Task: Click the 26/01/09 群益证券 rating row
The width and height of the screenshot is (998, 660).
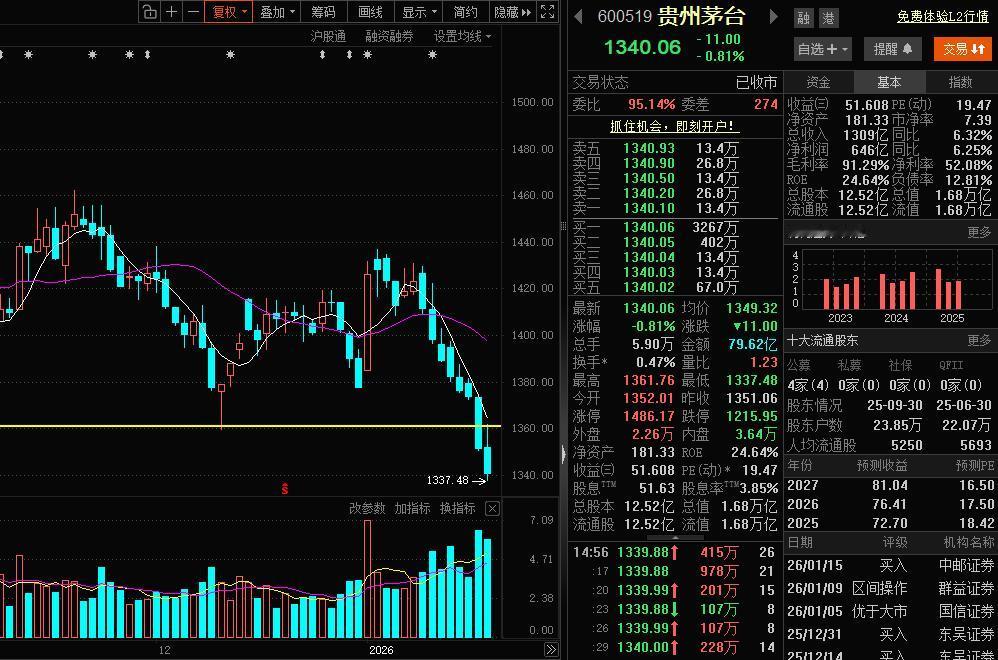Action: (890, 588)
